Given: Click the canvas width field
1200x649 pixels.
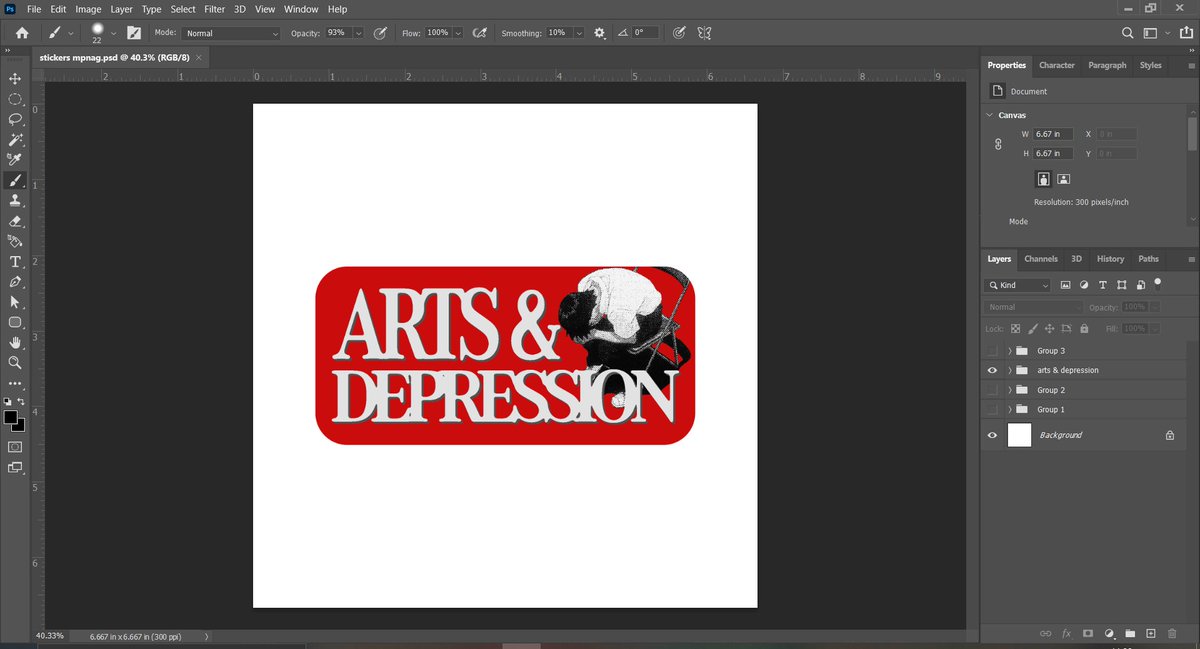Looking at the screenshot, I should click(1053, 134).
